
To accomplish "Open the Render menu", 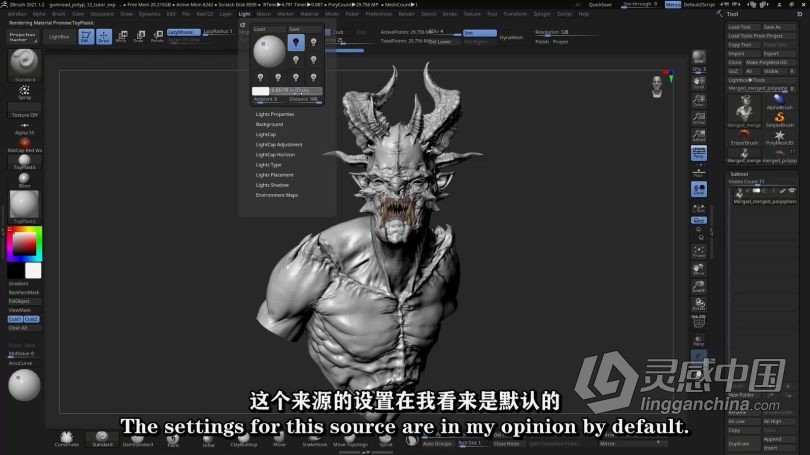I will (407, 14).
